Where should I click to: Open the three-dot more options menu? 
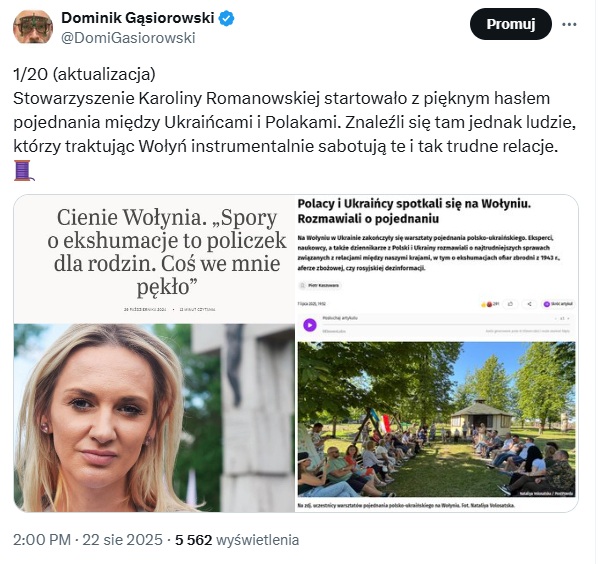coord(569,24)
